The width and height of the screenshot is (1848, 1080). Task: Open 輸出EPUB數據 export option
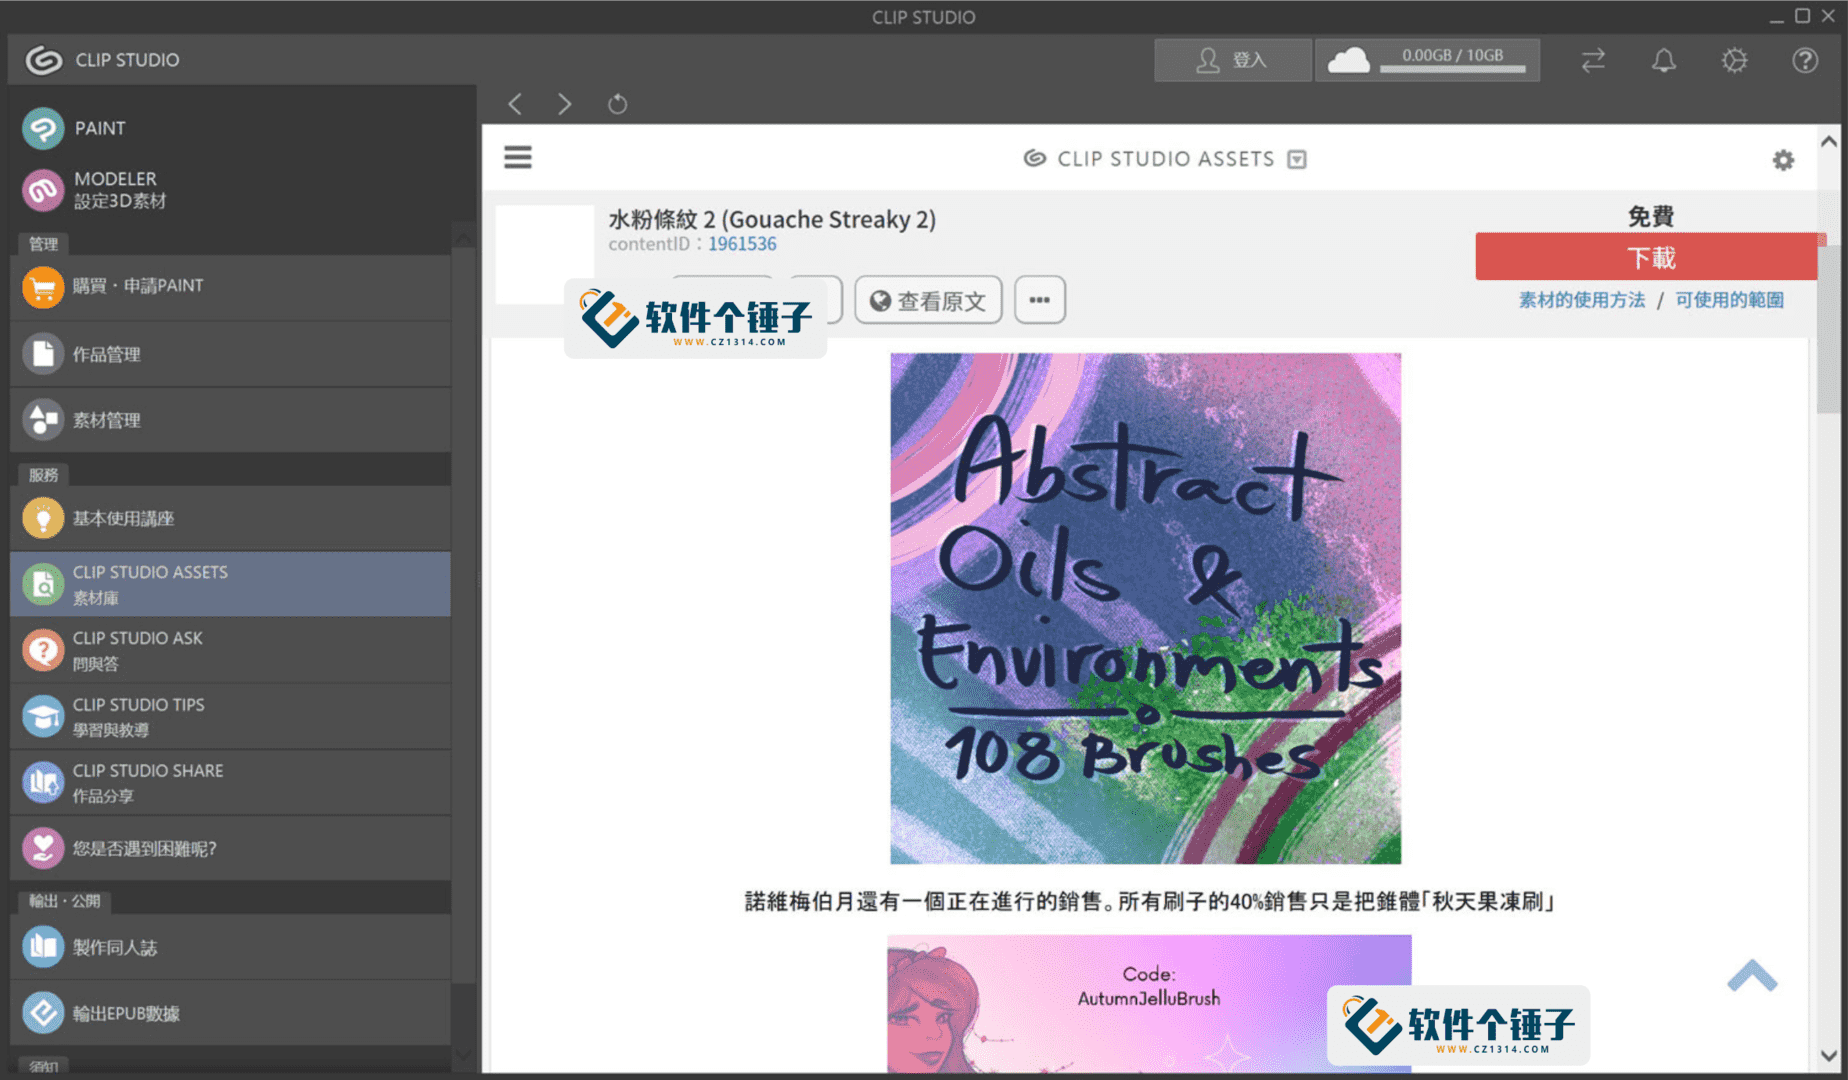click(124, 1013)
